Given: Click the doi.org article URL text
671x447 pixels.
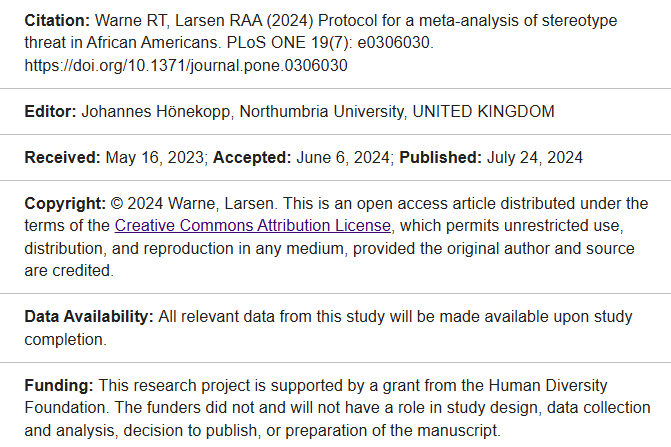Looking at the screenshot, I should click(x=186, y=65).
